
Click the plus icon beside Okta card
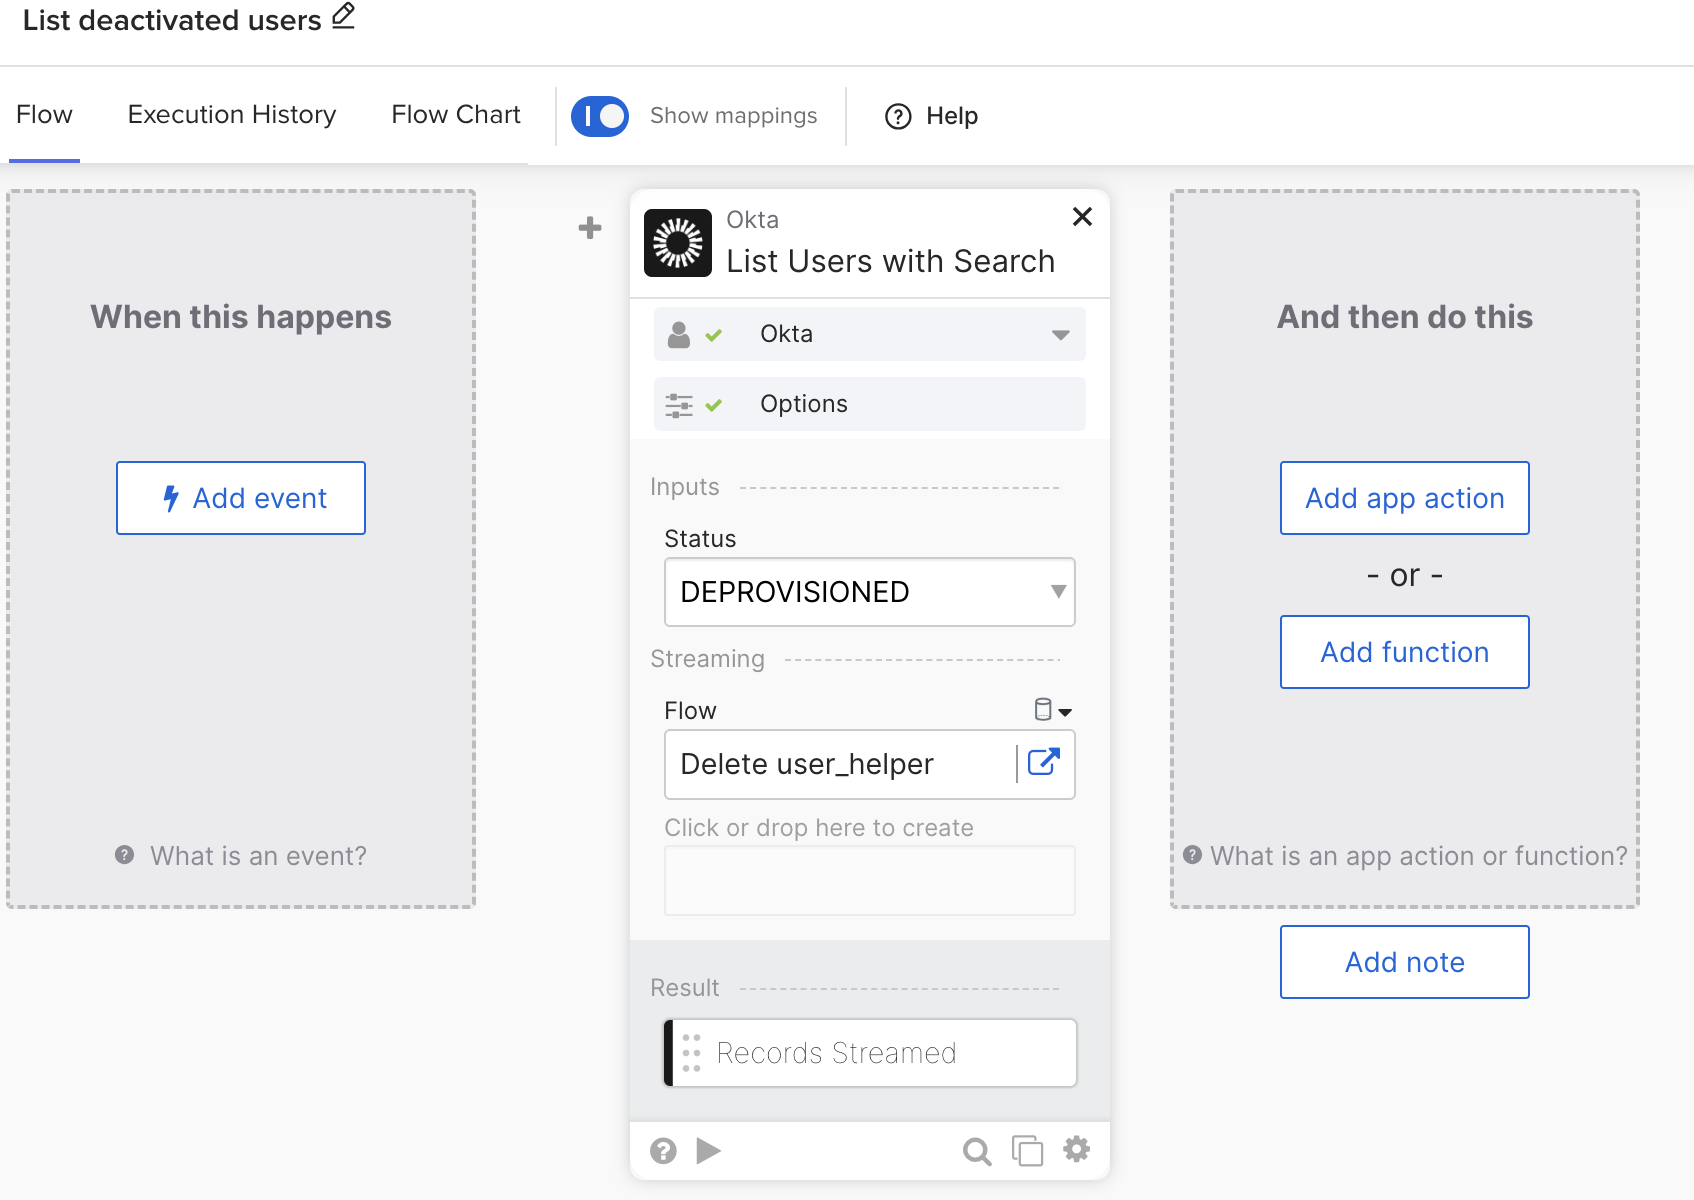point(590,228)
